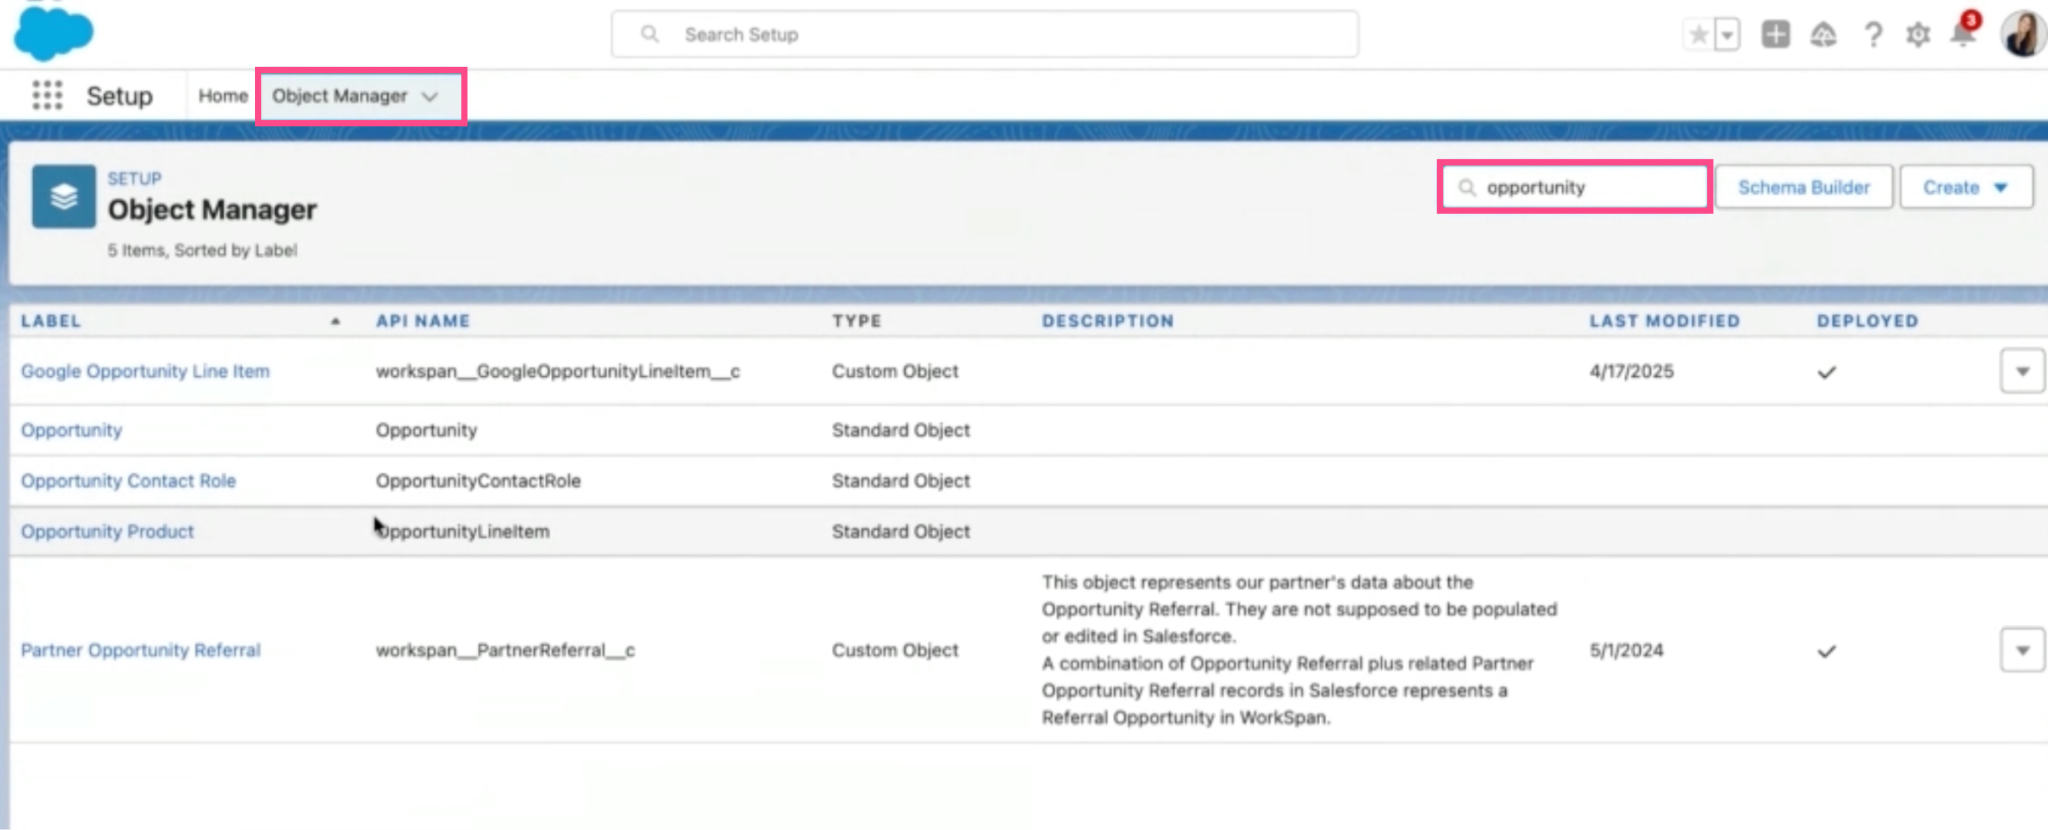Click Standard Object type in the Opportunity row
Viewport: 2048px width, 830px height.
[901, 430]
